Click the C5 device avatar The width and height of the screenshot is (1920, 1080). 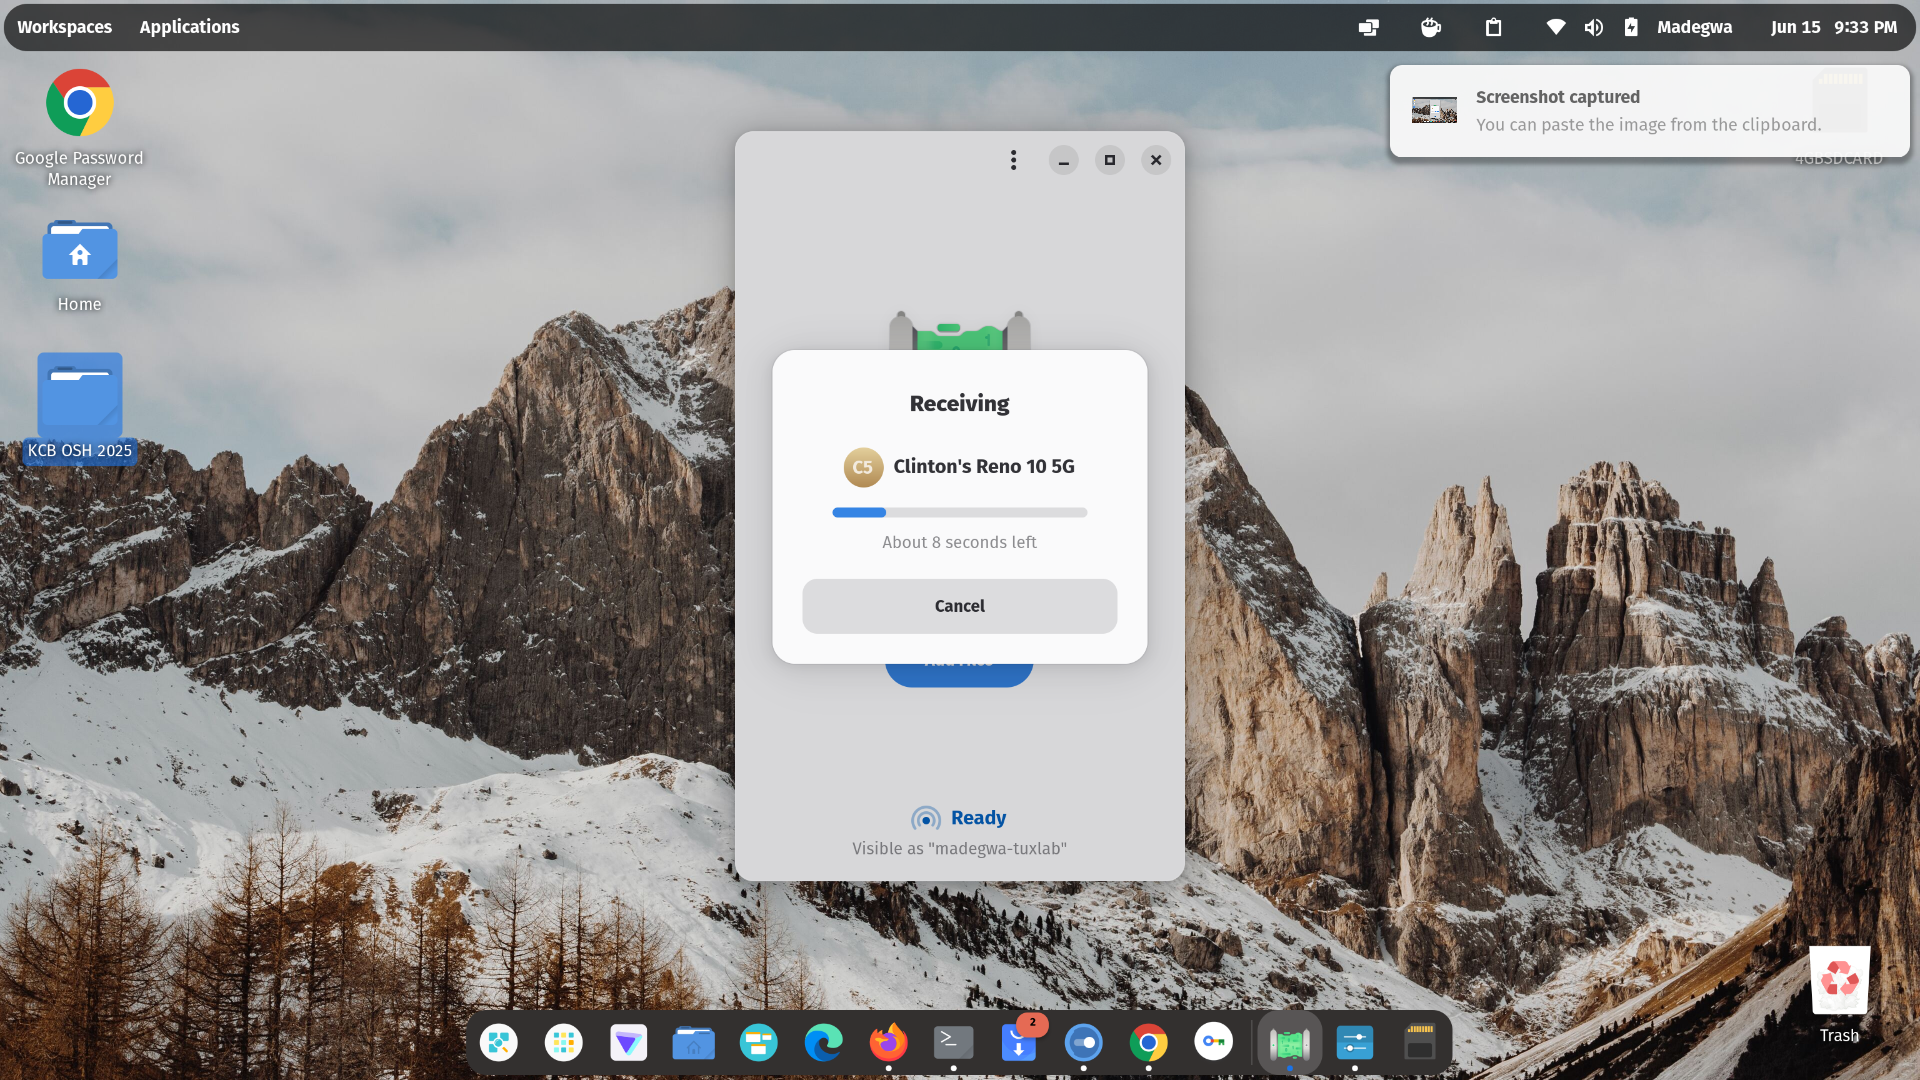click(x=863, y=467)
